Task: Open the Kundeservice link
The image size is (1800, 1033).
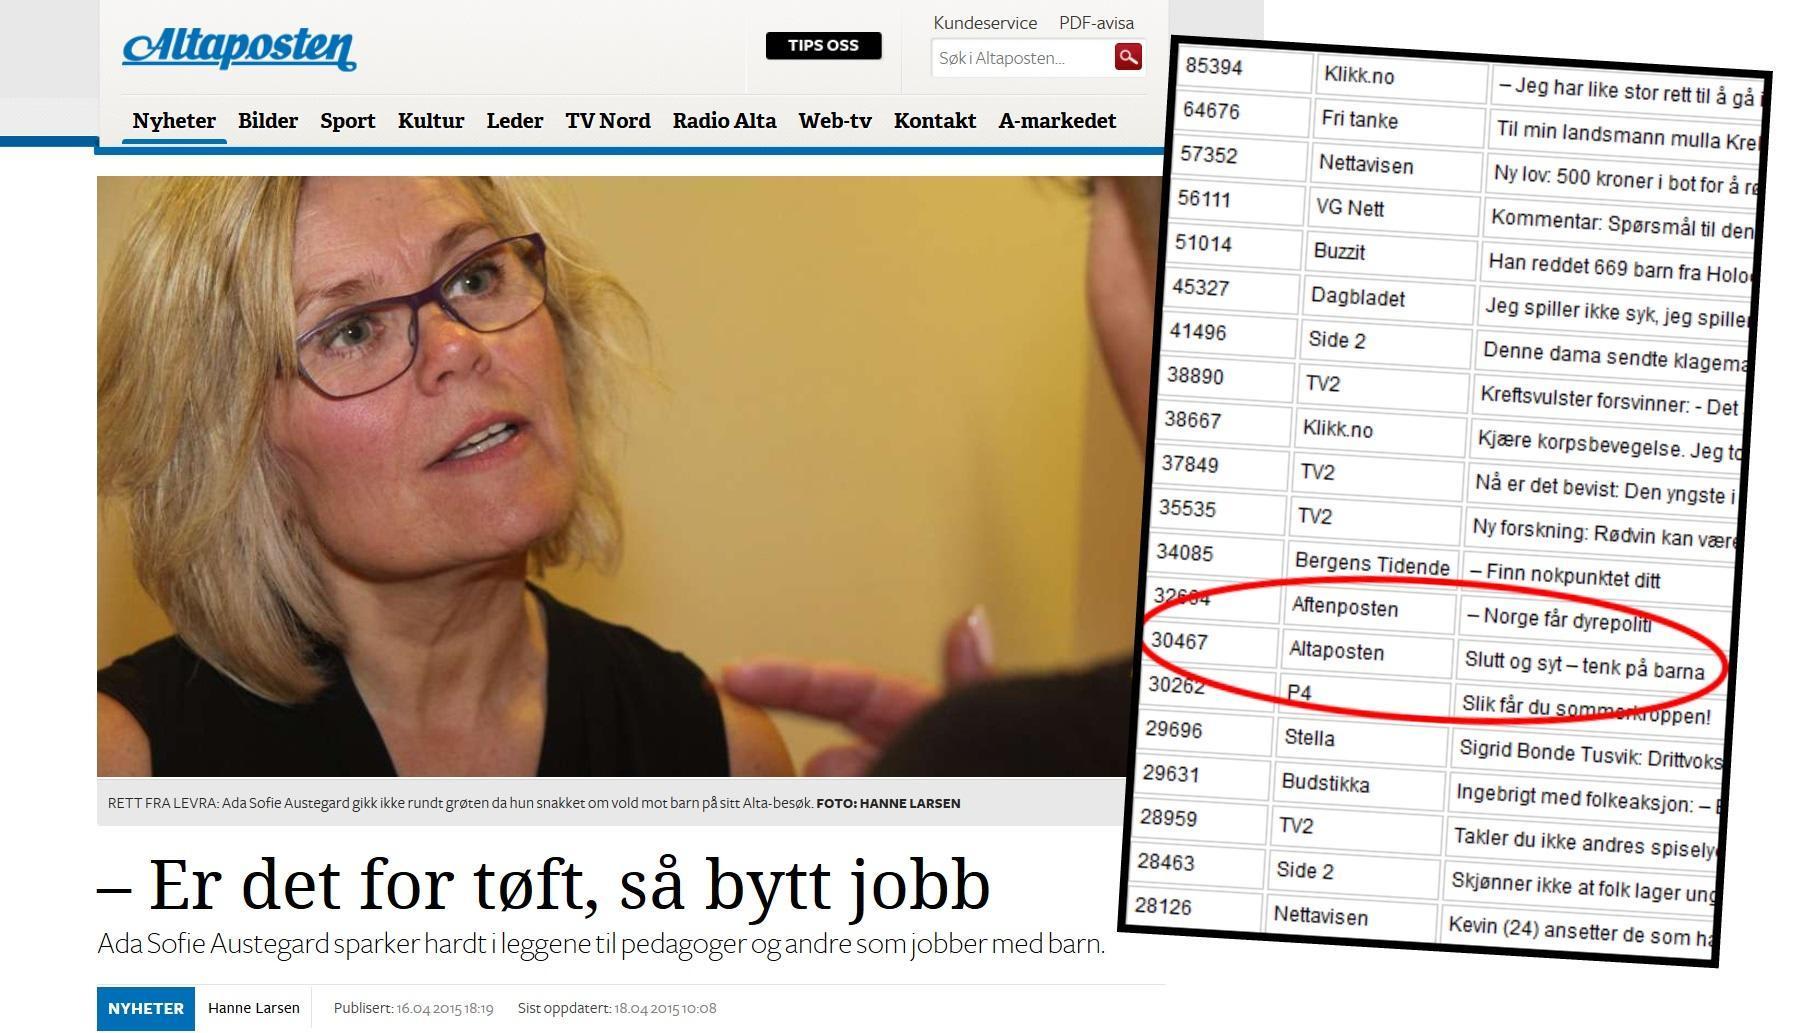Action: 985,23
